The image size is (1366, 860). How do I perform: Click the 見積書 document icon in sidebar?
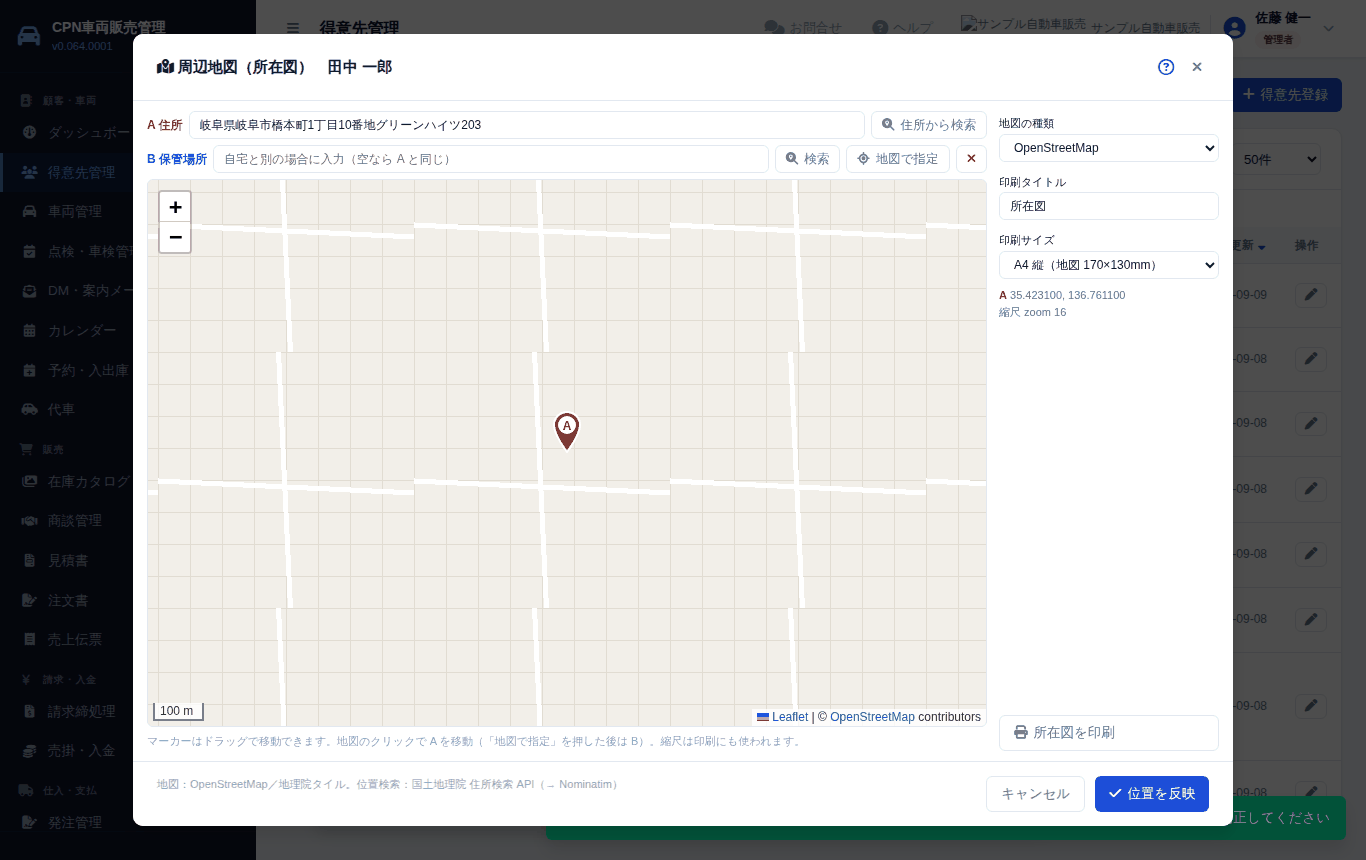29,561
